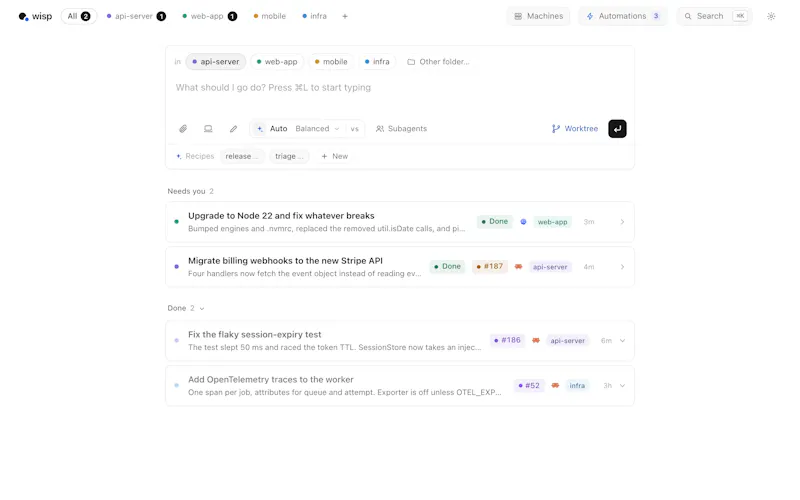800x500 pixels.
Task: Collapse the Done section chevron
Action: (202, 309)
